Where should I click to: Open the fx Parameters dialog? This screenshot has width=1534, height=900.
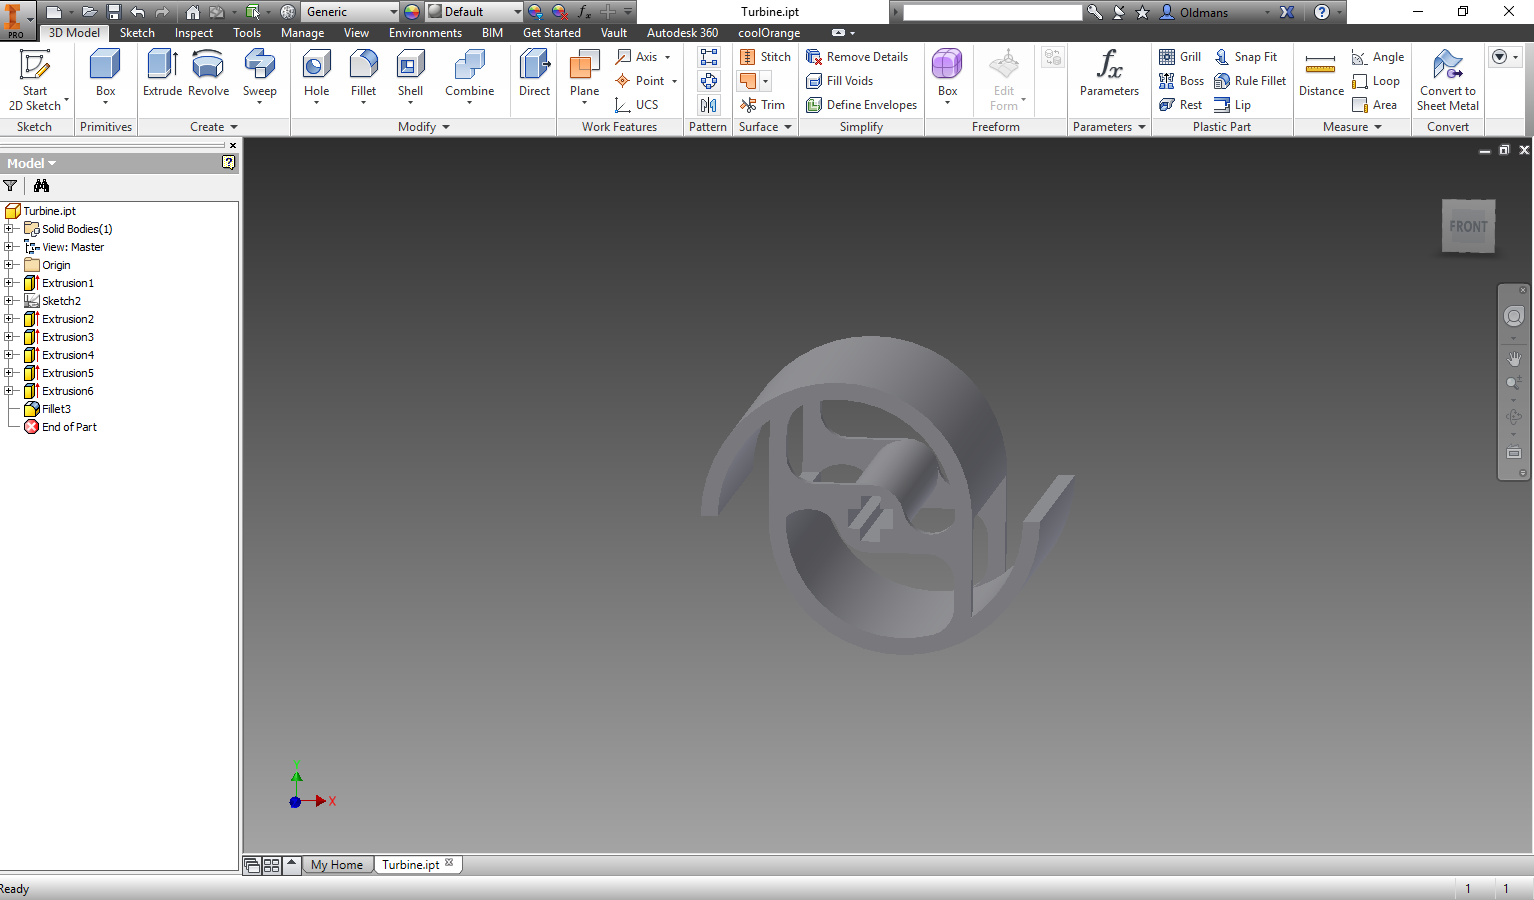pyautogui.click(x=1109, y=73)
